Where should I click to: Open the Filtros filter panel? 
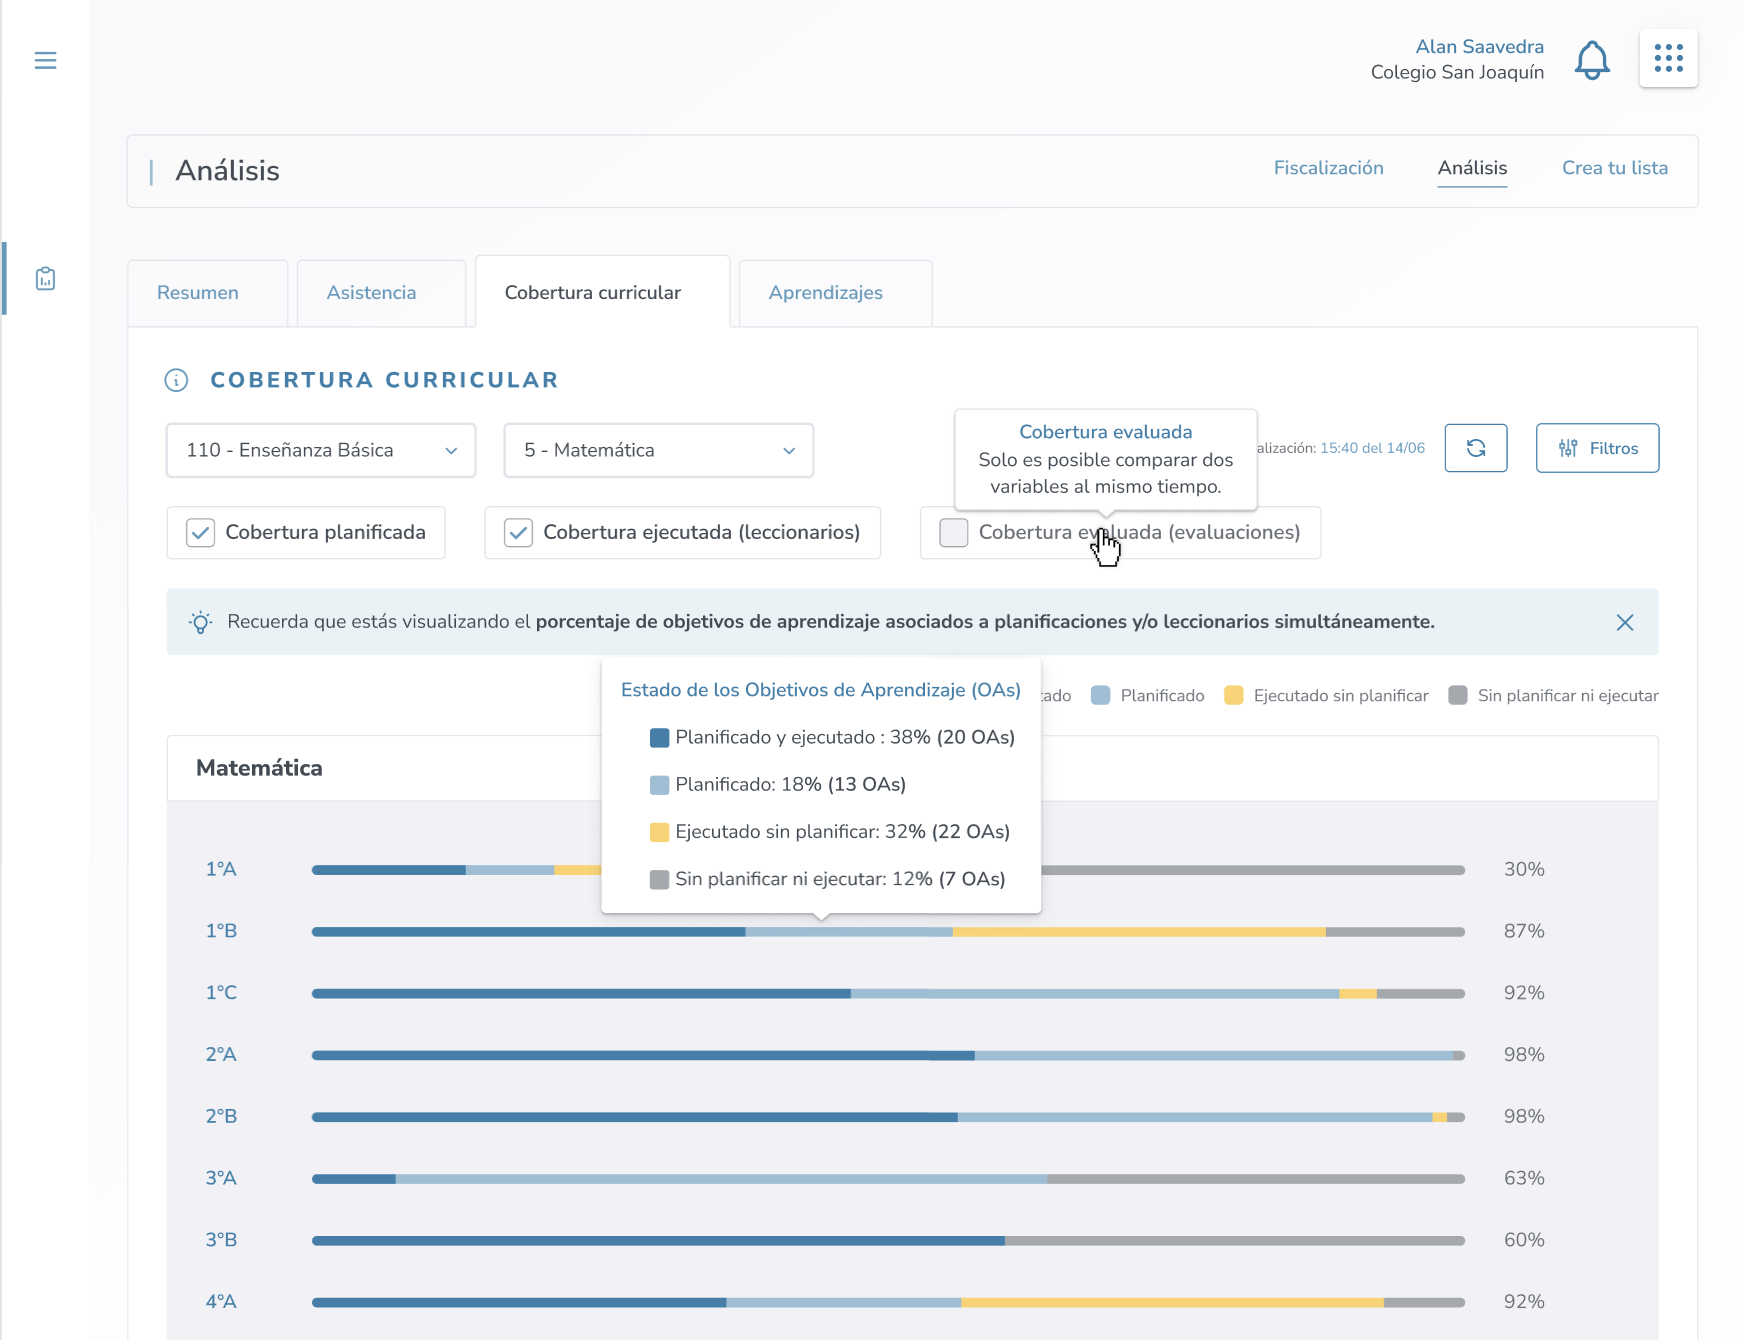1597,448
